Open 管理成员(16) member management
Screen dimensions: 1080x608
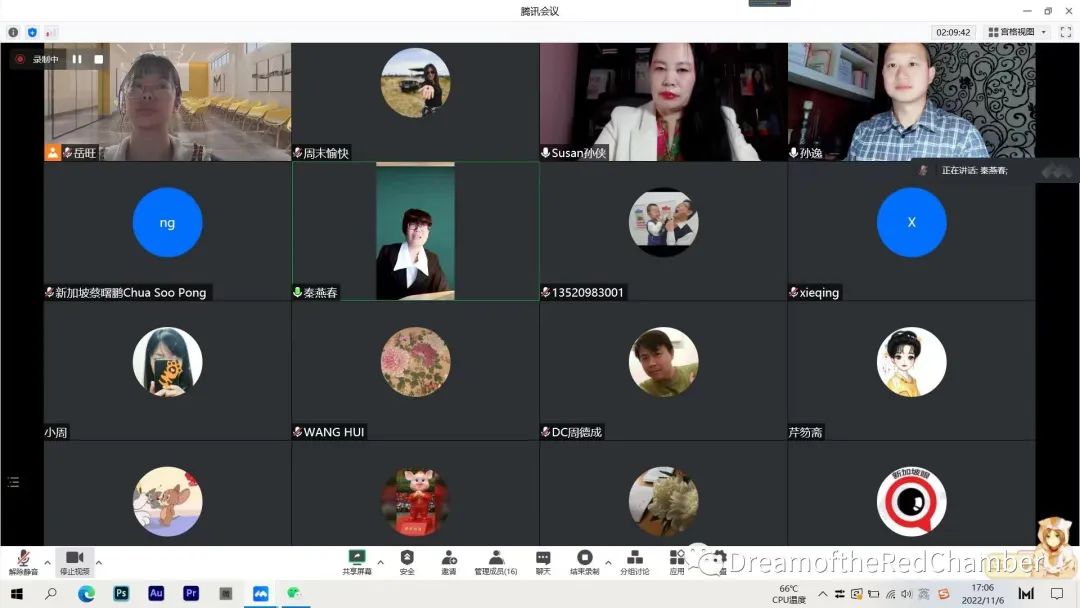click(x=494, y=560)
